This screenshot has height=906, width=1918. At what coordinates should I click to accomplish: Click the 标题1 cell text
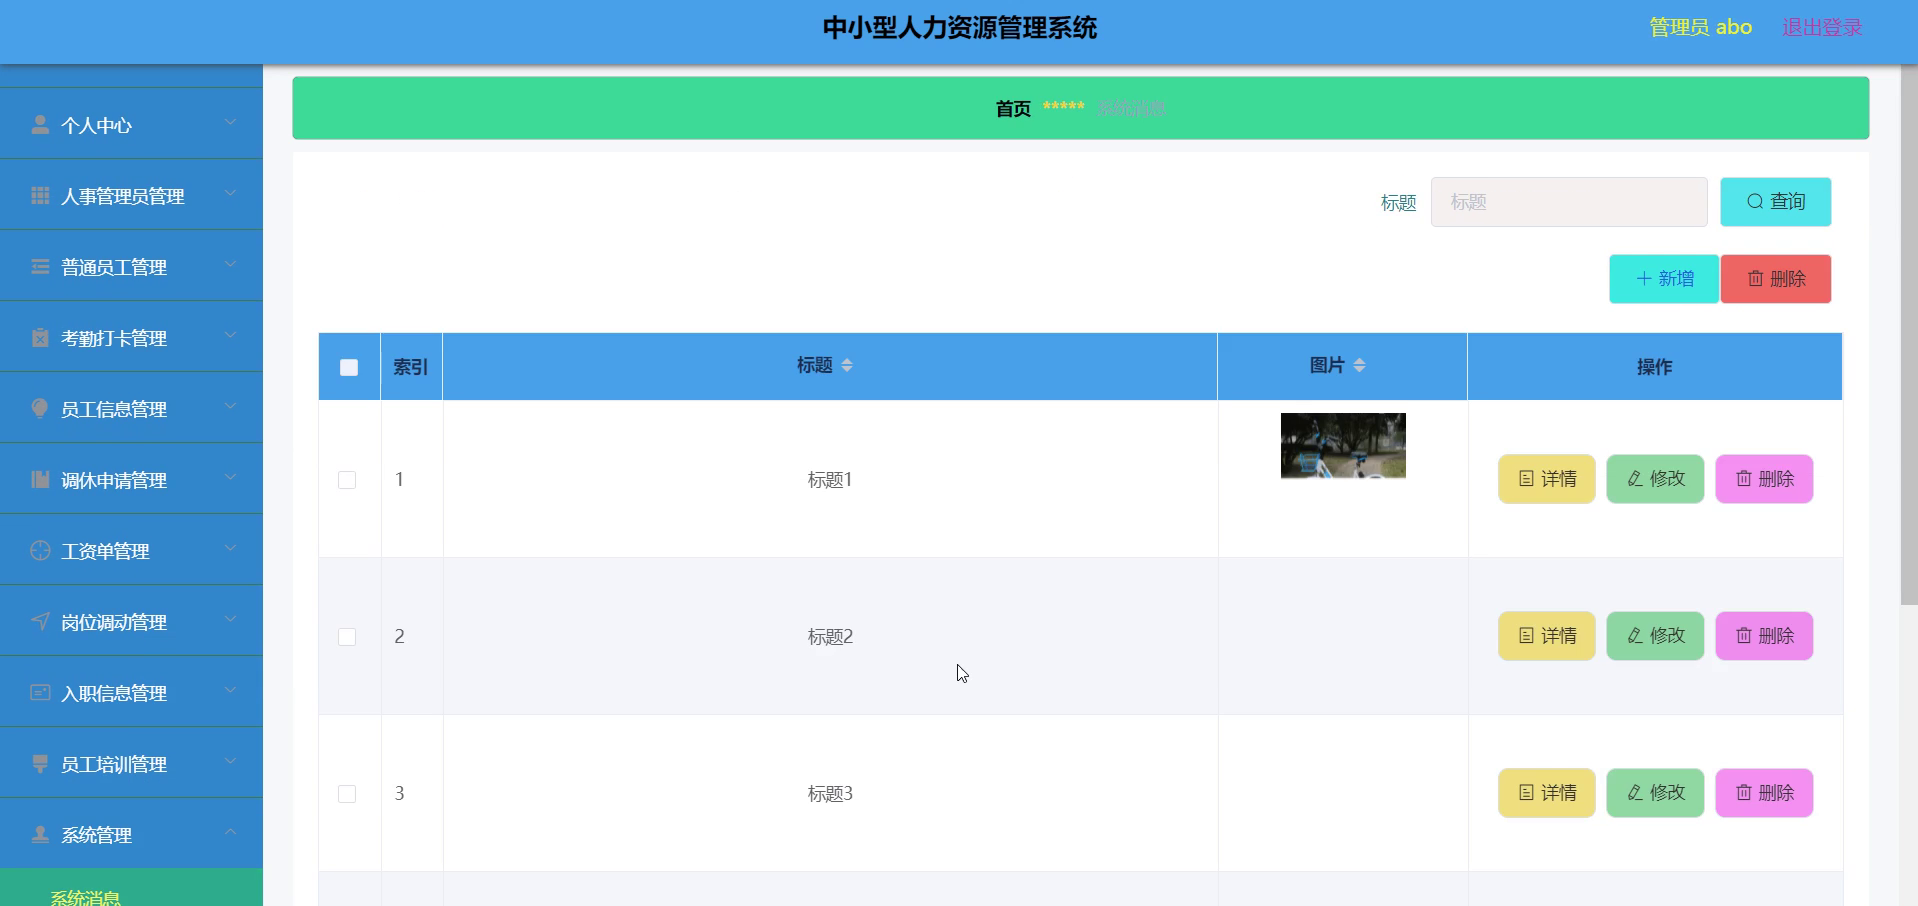[x=830, y=480]
